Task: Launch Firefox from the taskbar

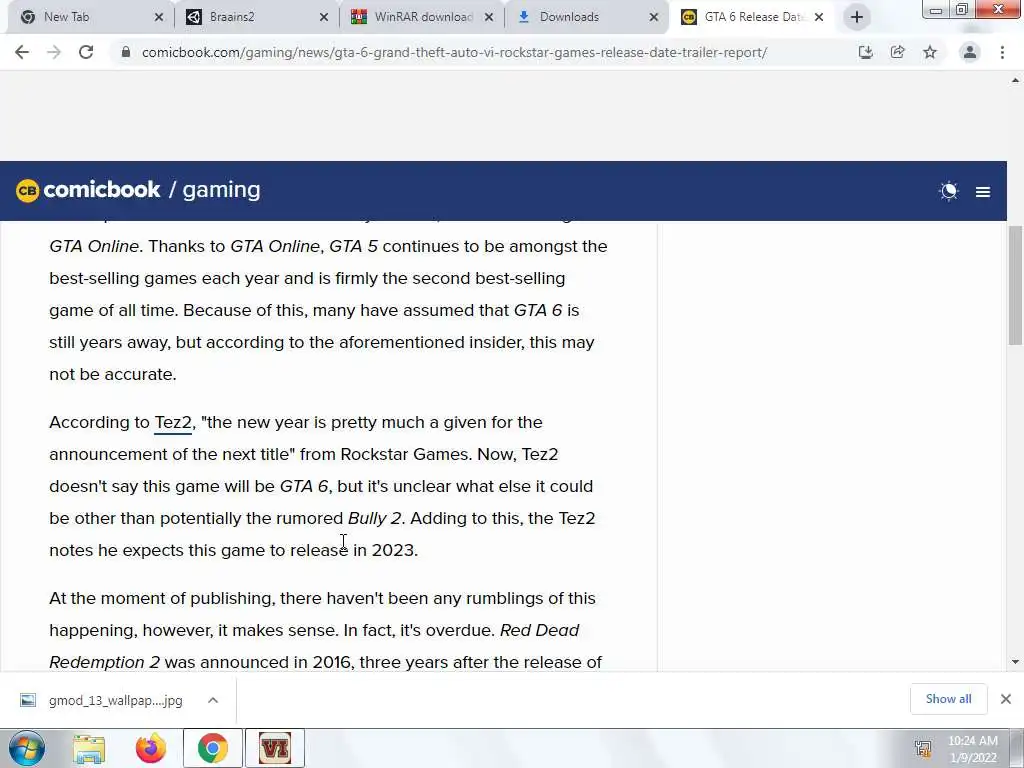Action: 151,749
